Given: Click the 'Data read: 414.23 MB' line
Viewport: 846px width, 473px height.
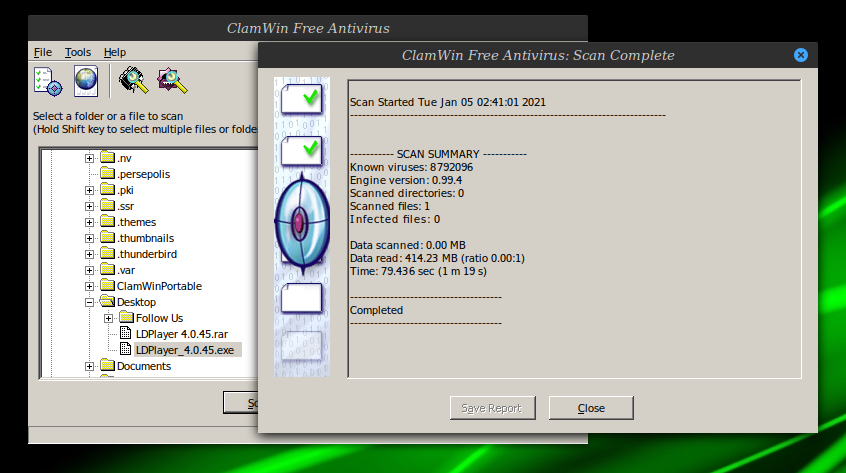Looking at the screenshot, I should pyautogui.click(x=437, y=258).
